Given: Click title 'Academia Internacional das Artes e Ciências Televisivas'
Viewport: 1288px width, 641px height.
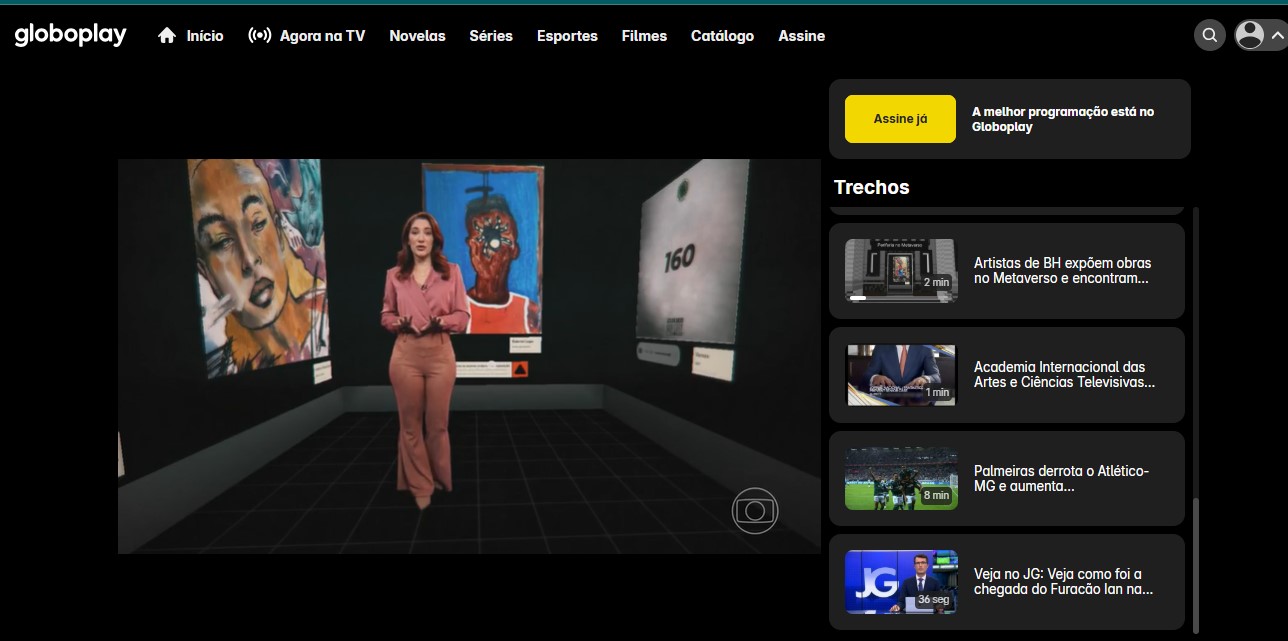Looking at the screenshot, I should [1064, 374].
